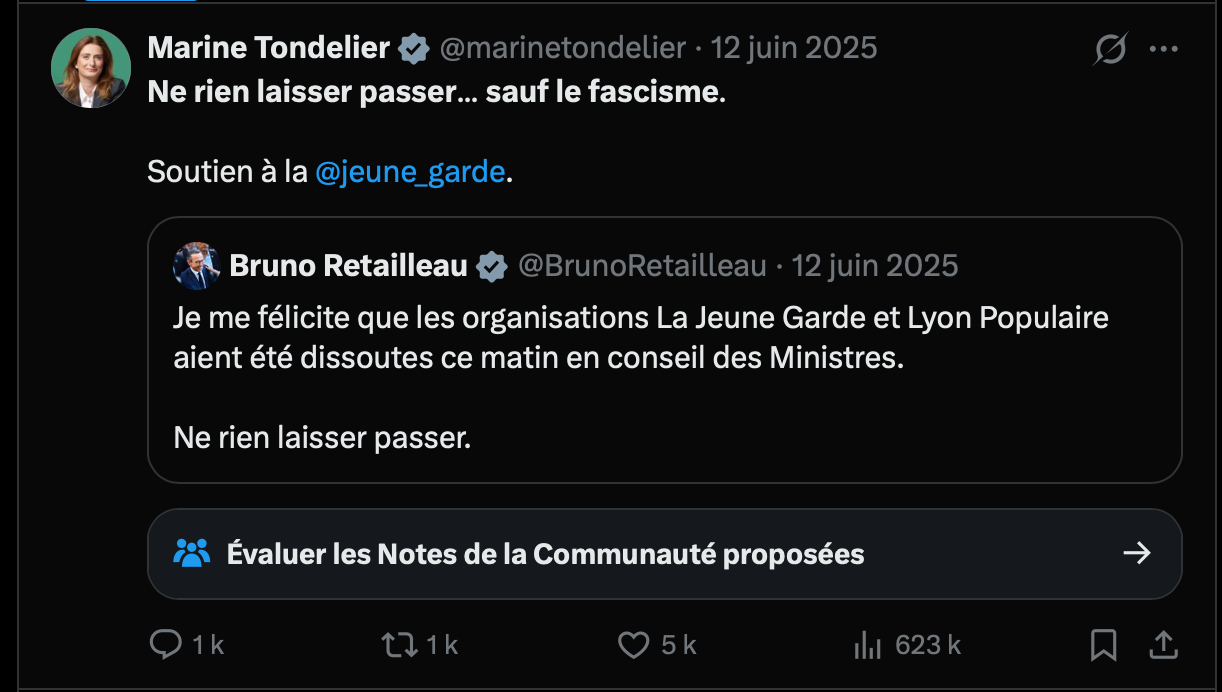
Task: Click the verified badge beside Marine Tondelier
Action: click(x=414, y=48)
